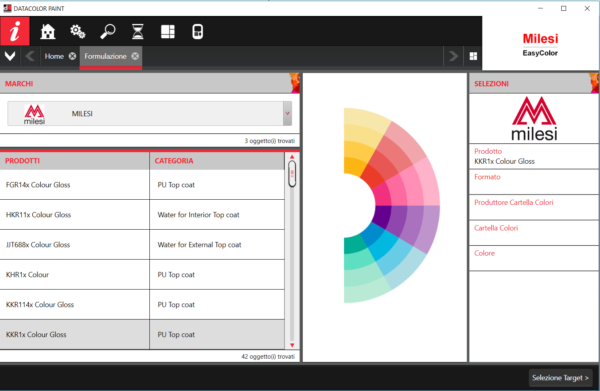Switch to the Home tab
This screenshot has width=600, height=391.
[54, 56]
